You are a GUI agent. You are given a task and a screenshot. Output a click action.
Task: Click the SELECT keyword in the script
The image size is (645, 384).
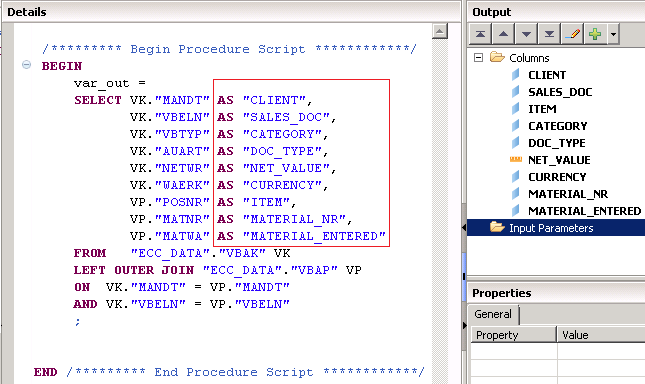98,100
